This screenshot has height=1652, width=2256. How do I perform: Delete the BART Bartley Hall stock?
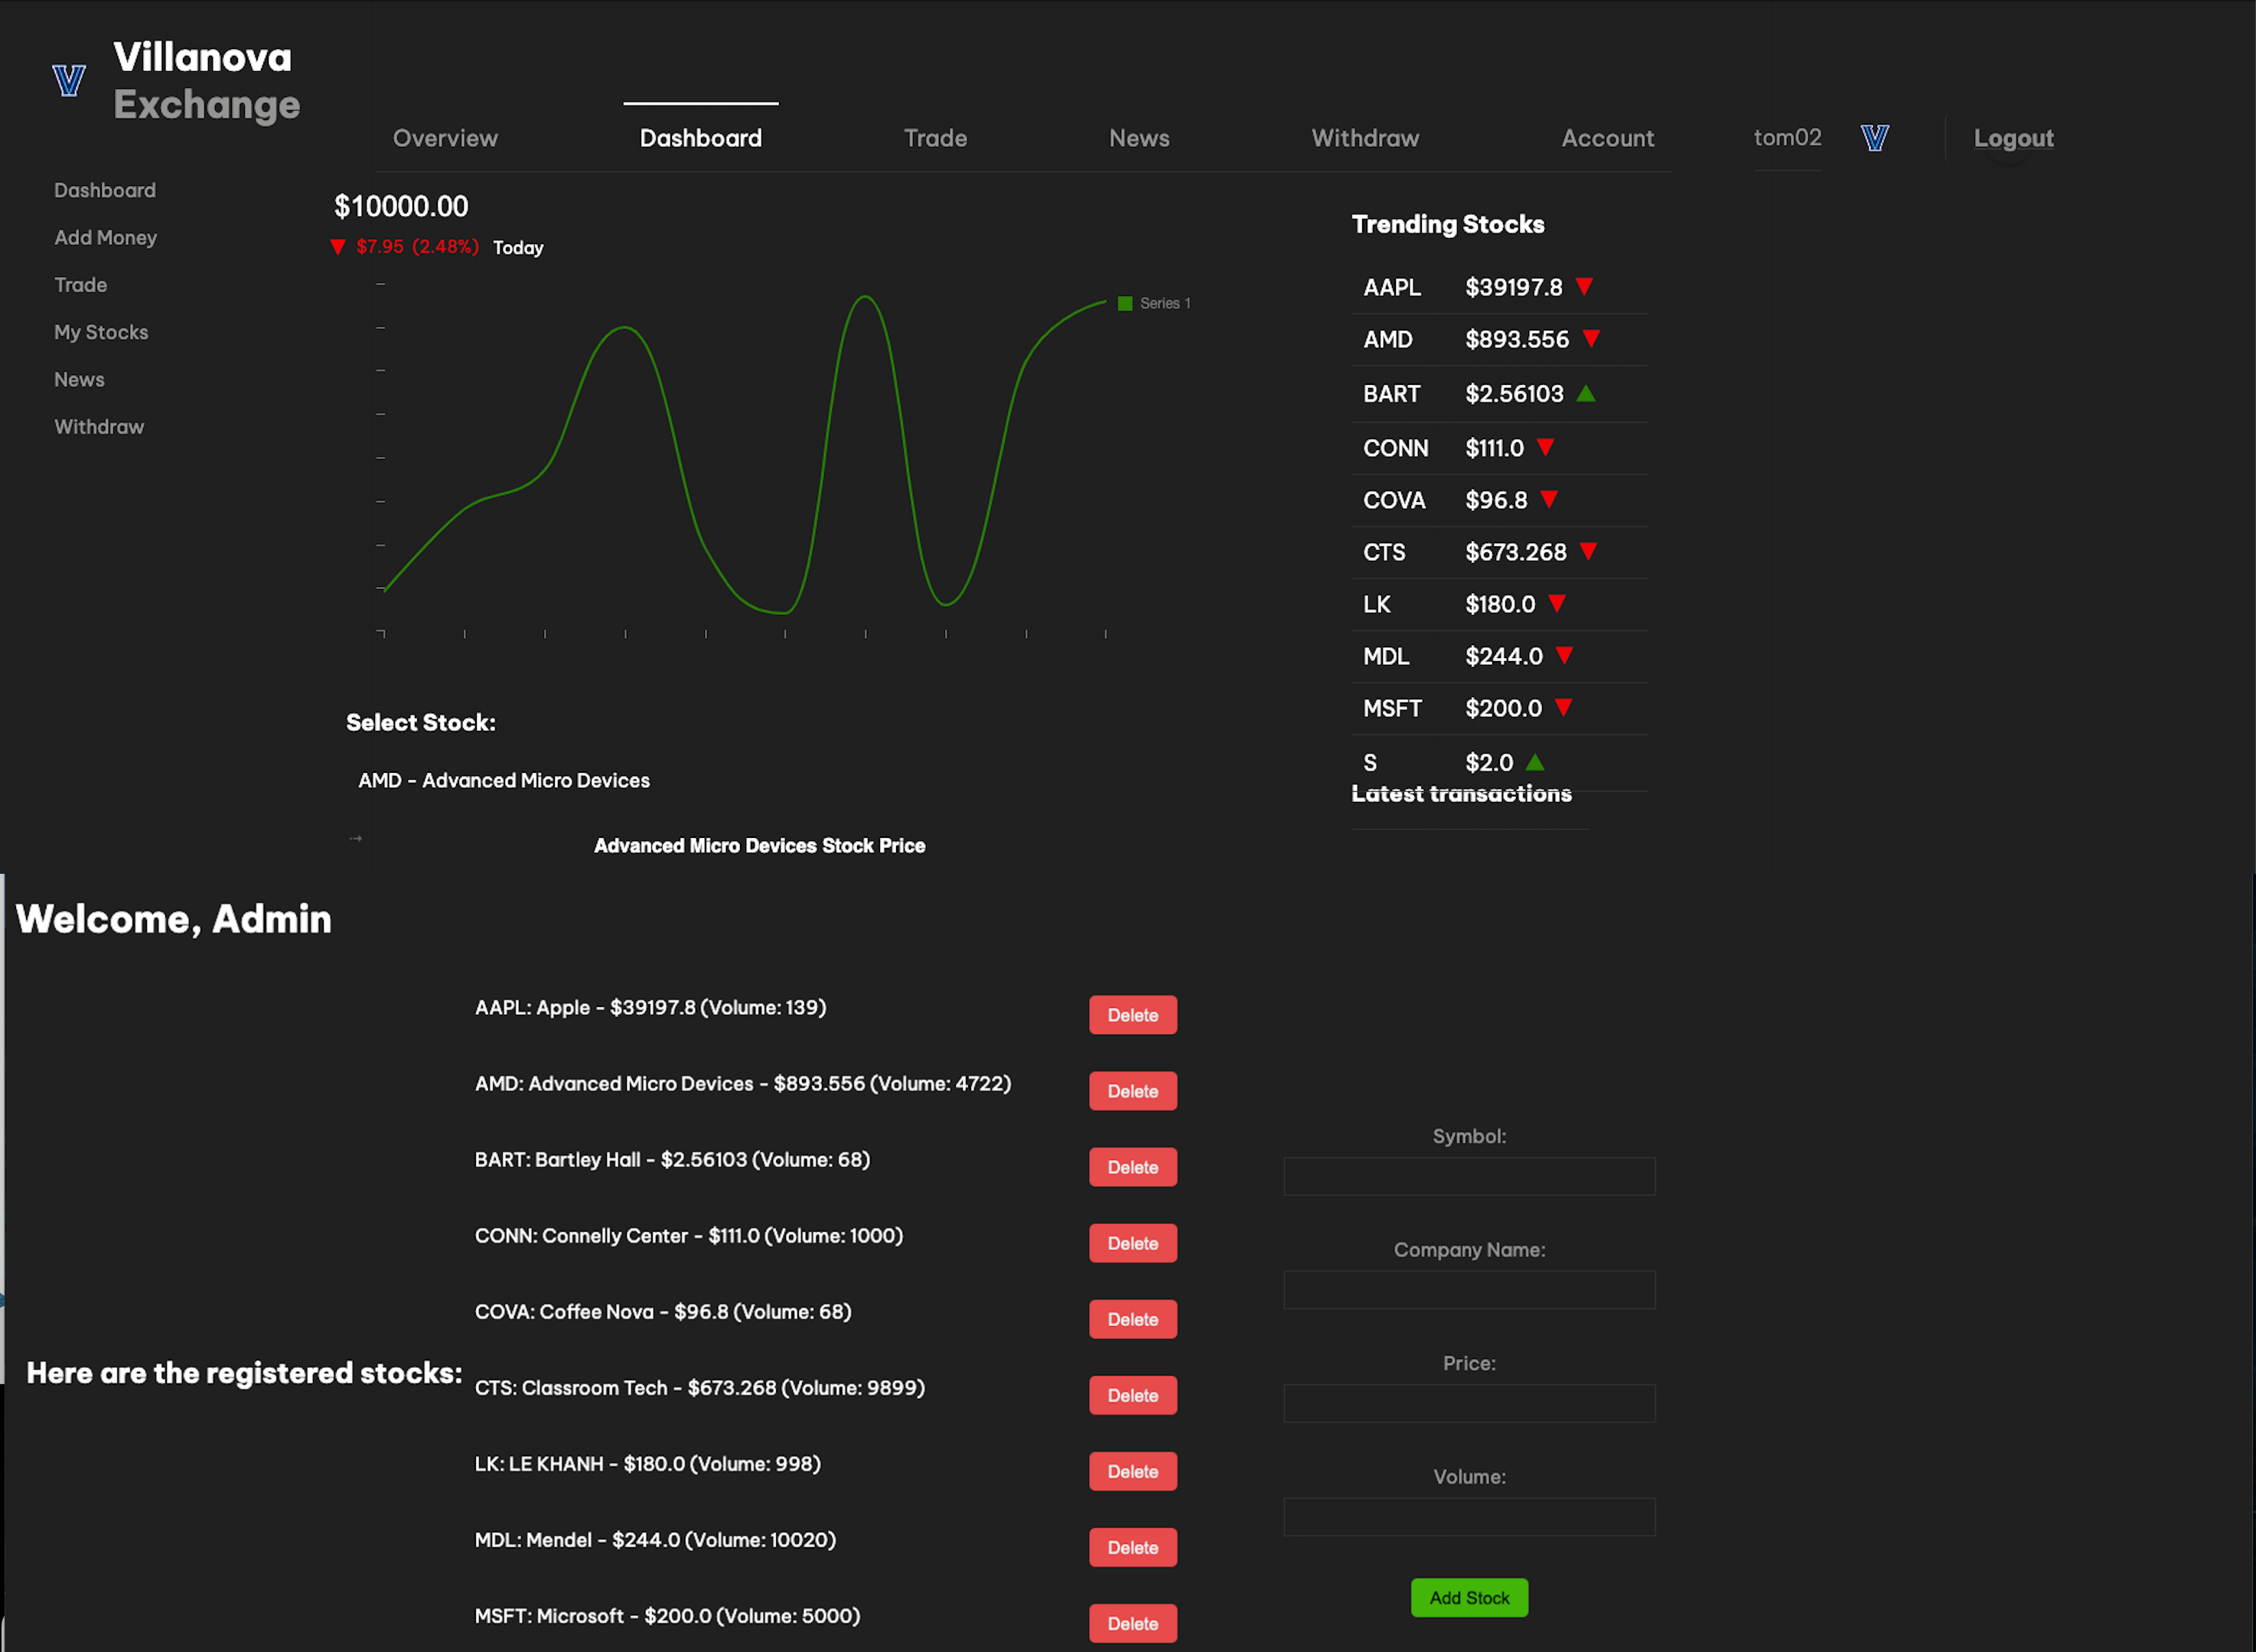1133,1167
